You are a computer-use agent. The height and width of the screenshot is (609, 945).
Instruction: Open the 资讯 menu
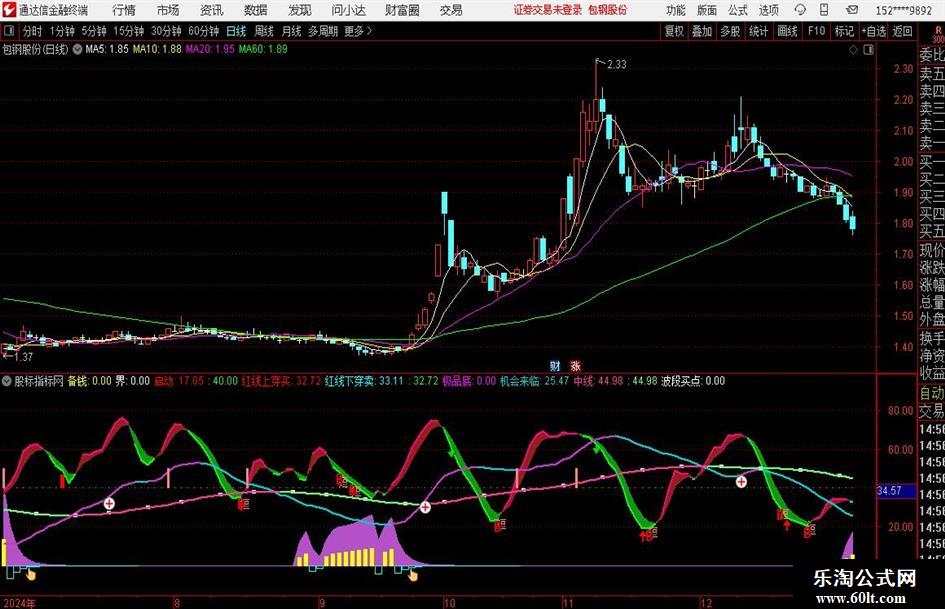[x=212, y=10]
